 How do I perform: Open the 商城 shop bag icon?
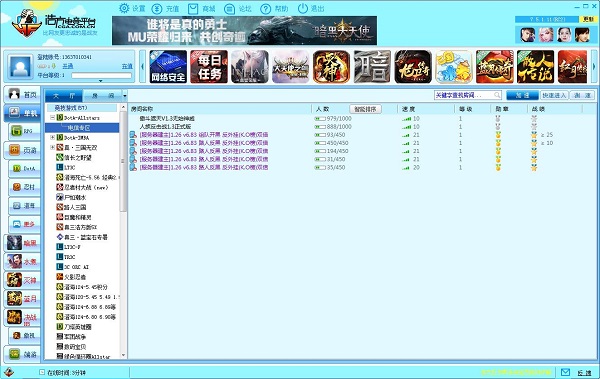(x=201, y=8)
